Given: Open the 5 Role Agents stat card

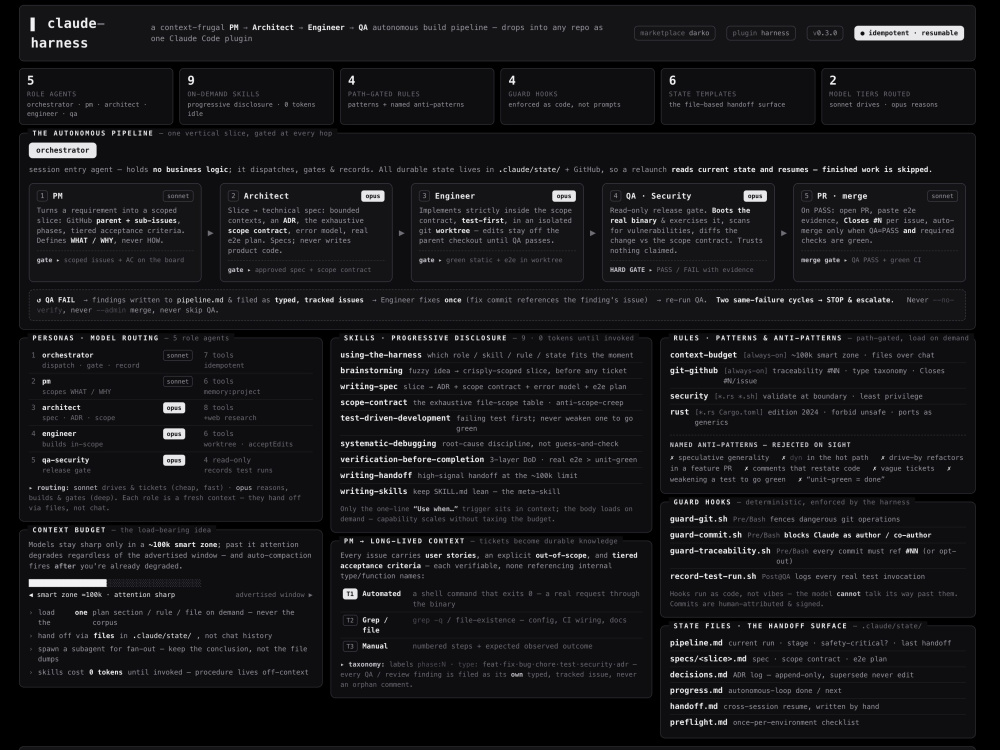Looking at the screenshot, I should (96, 96).
